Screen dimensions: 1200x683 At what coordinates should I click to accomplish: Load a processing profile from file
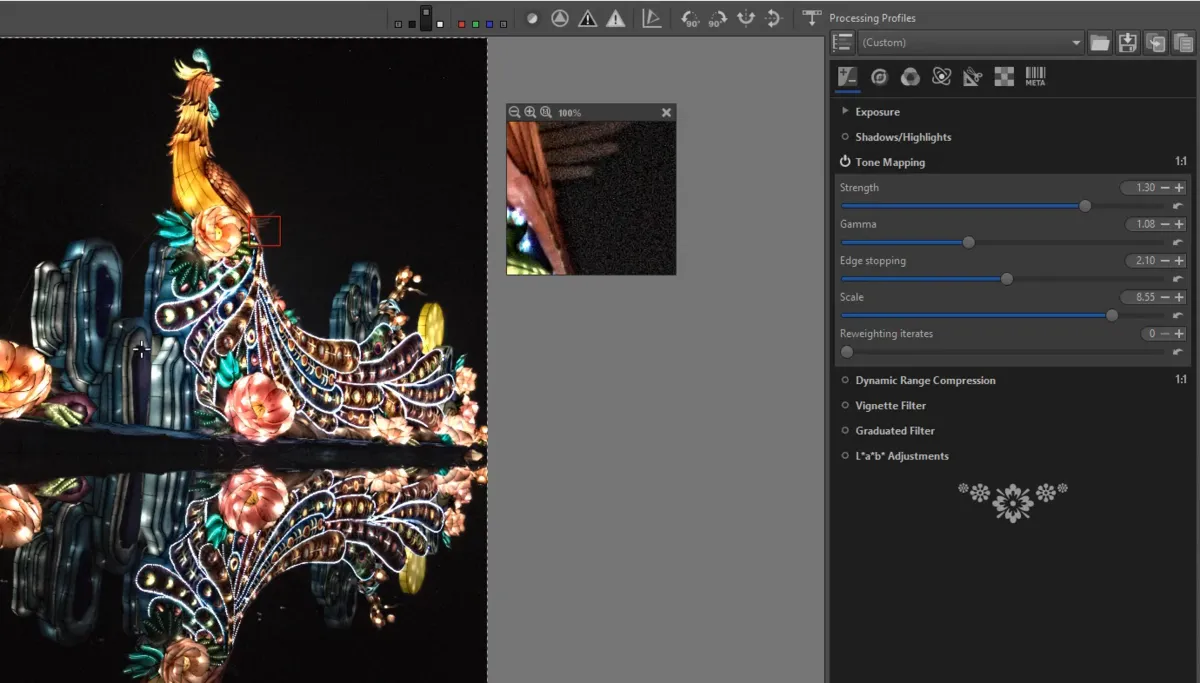click(1101, 42)
